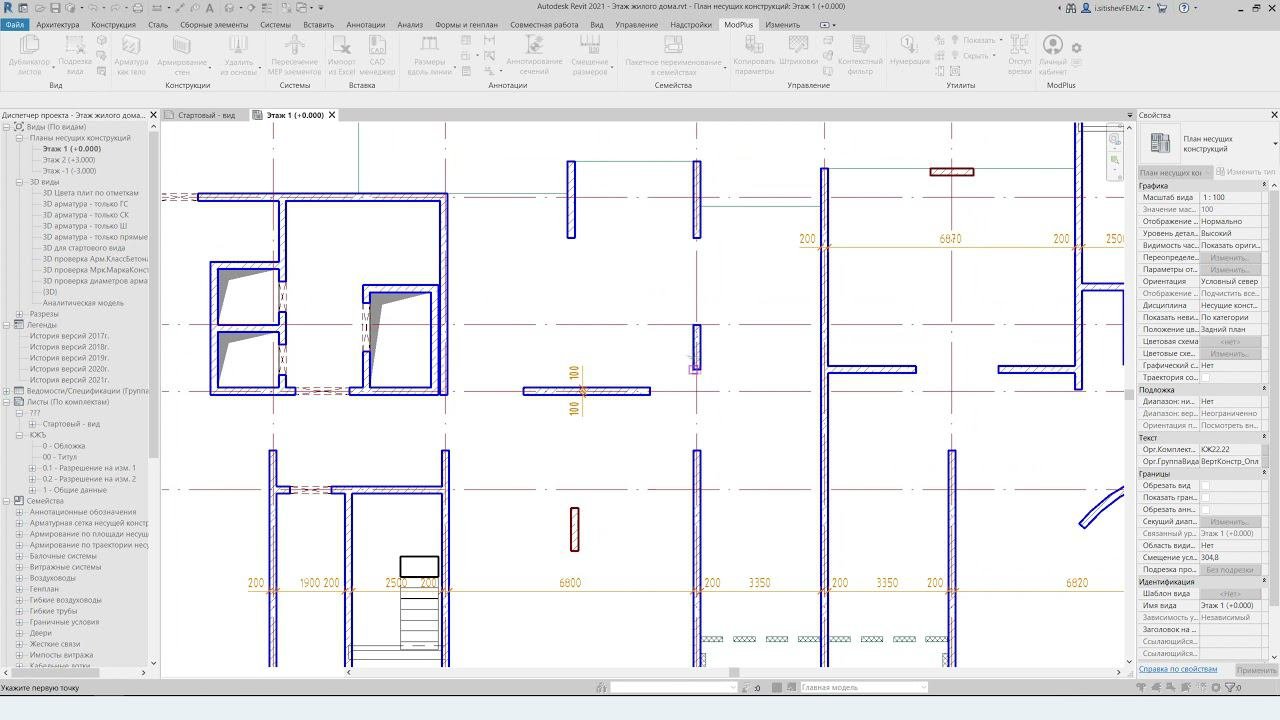Select the Аналитическая модель 3D view

coord(83,303)
